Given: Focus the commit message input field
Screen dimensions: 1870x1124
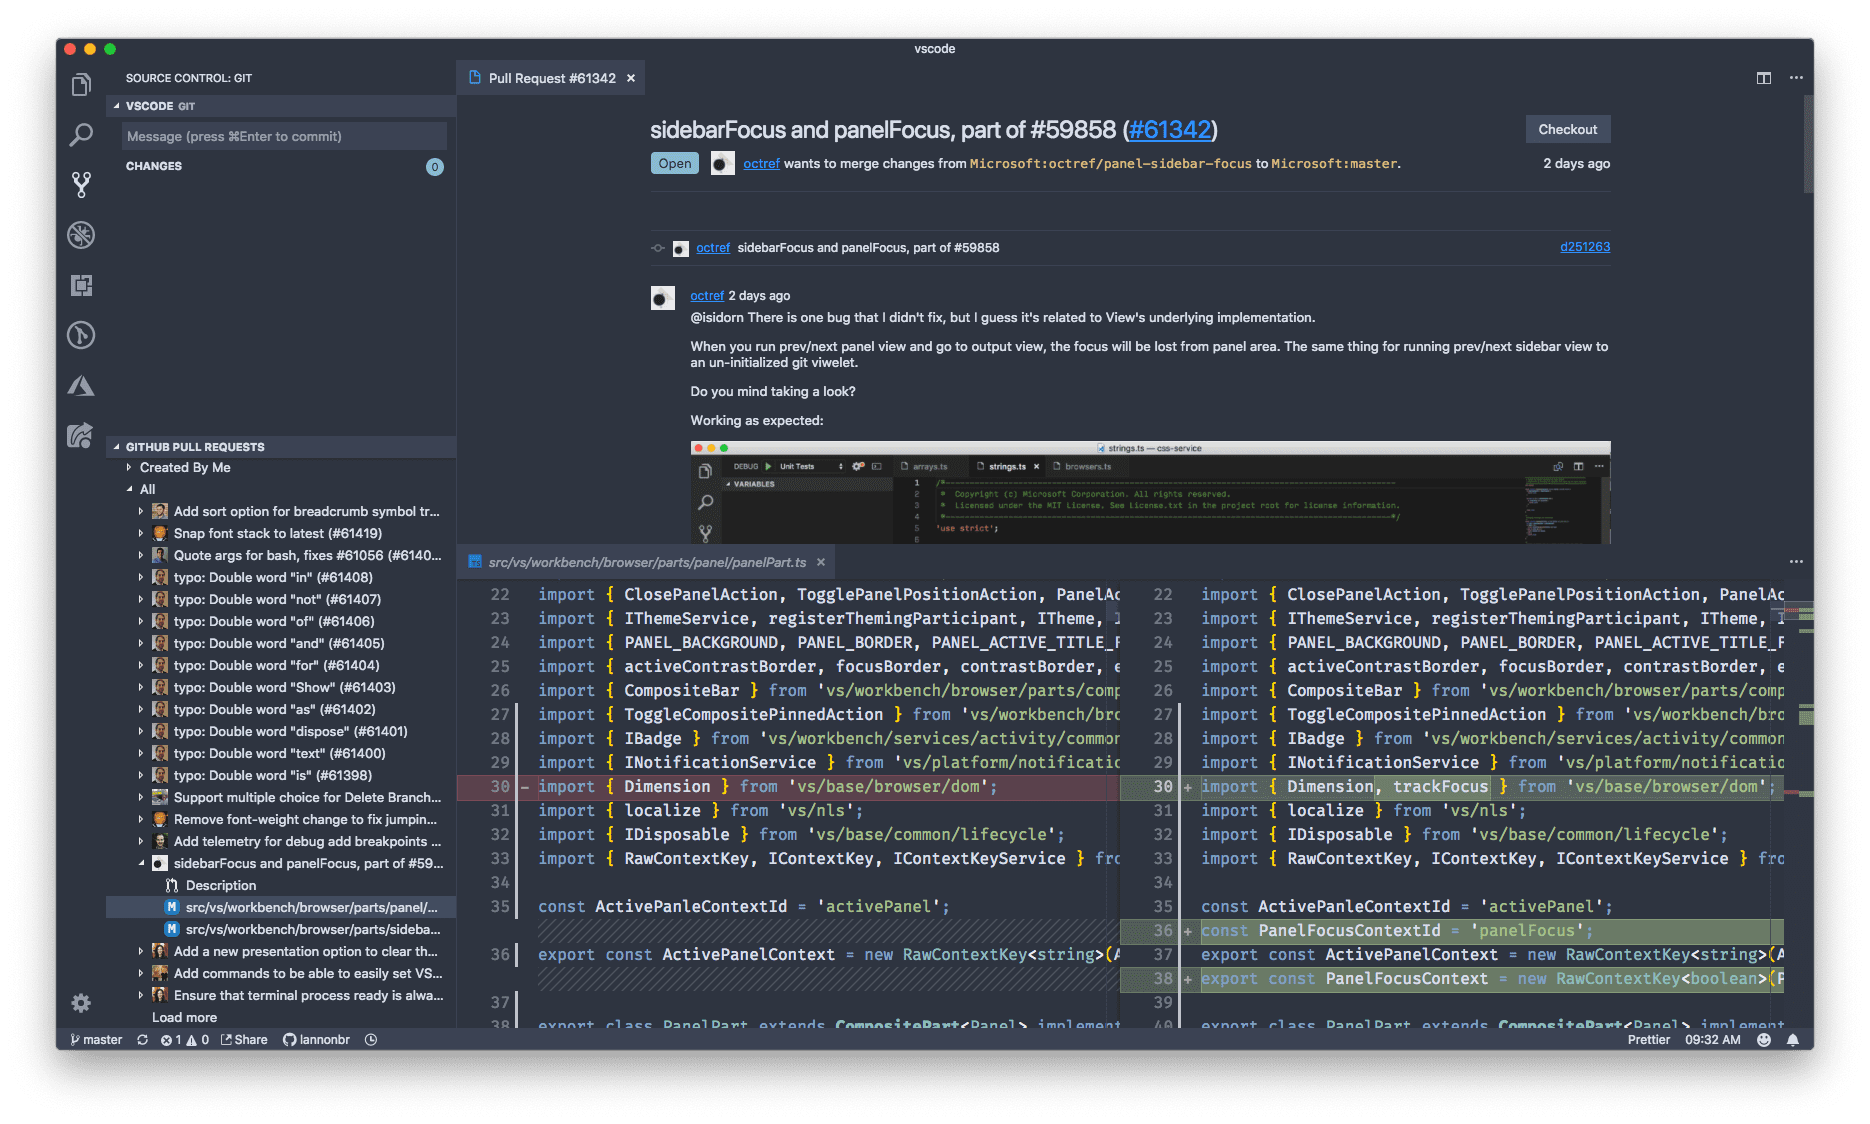Looking at the screenshot, I should 284,136.
